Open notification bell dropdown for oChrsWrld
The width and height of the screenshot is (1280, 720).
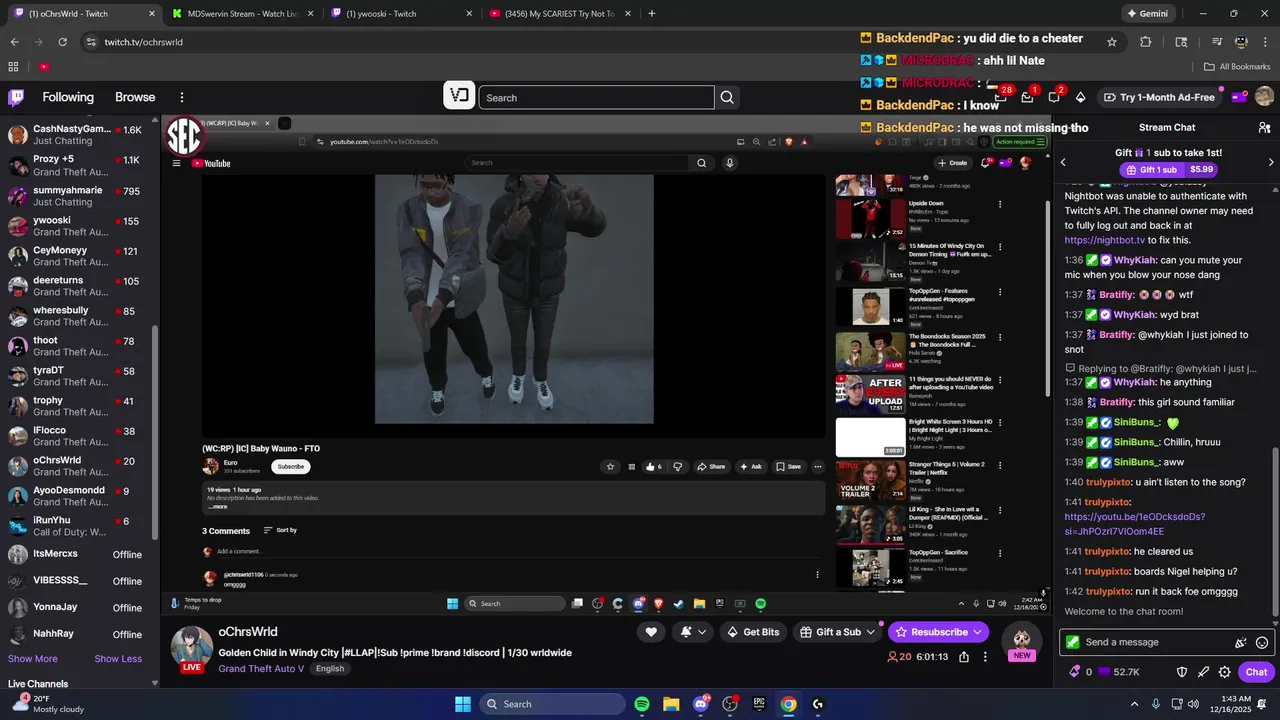693,632
